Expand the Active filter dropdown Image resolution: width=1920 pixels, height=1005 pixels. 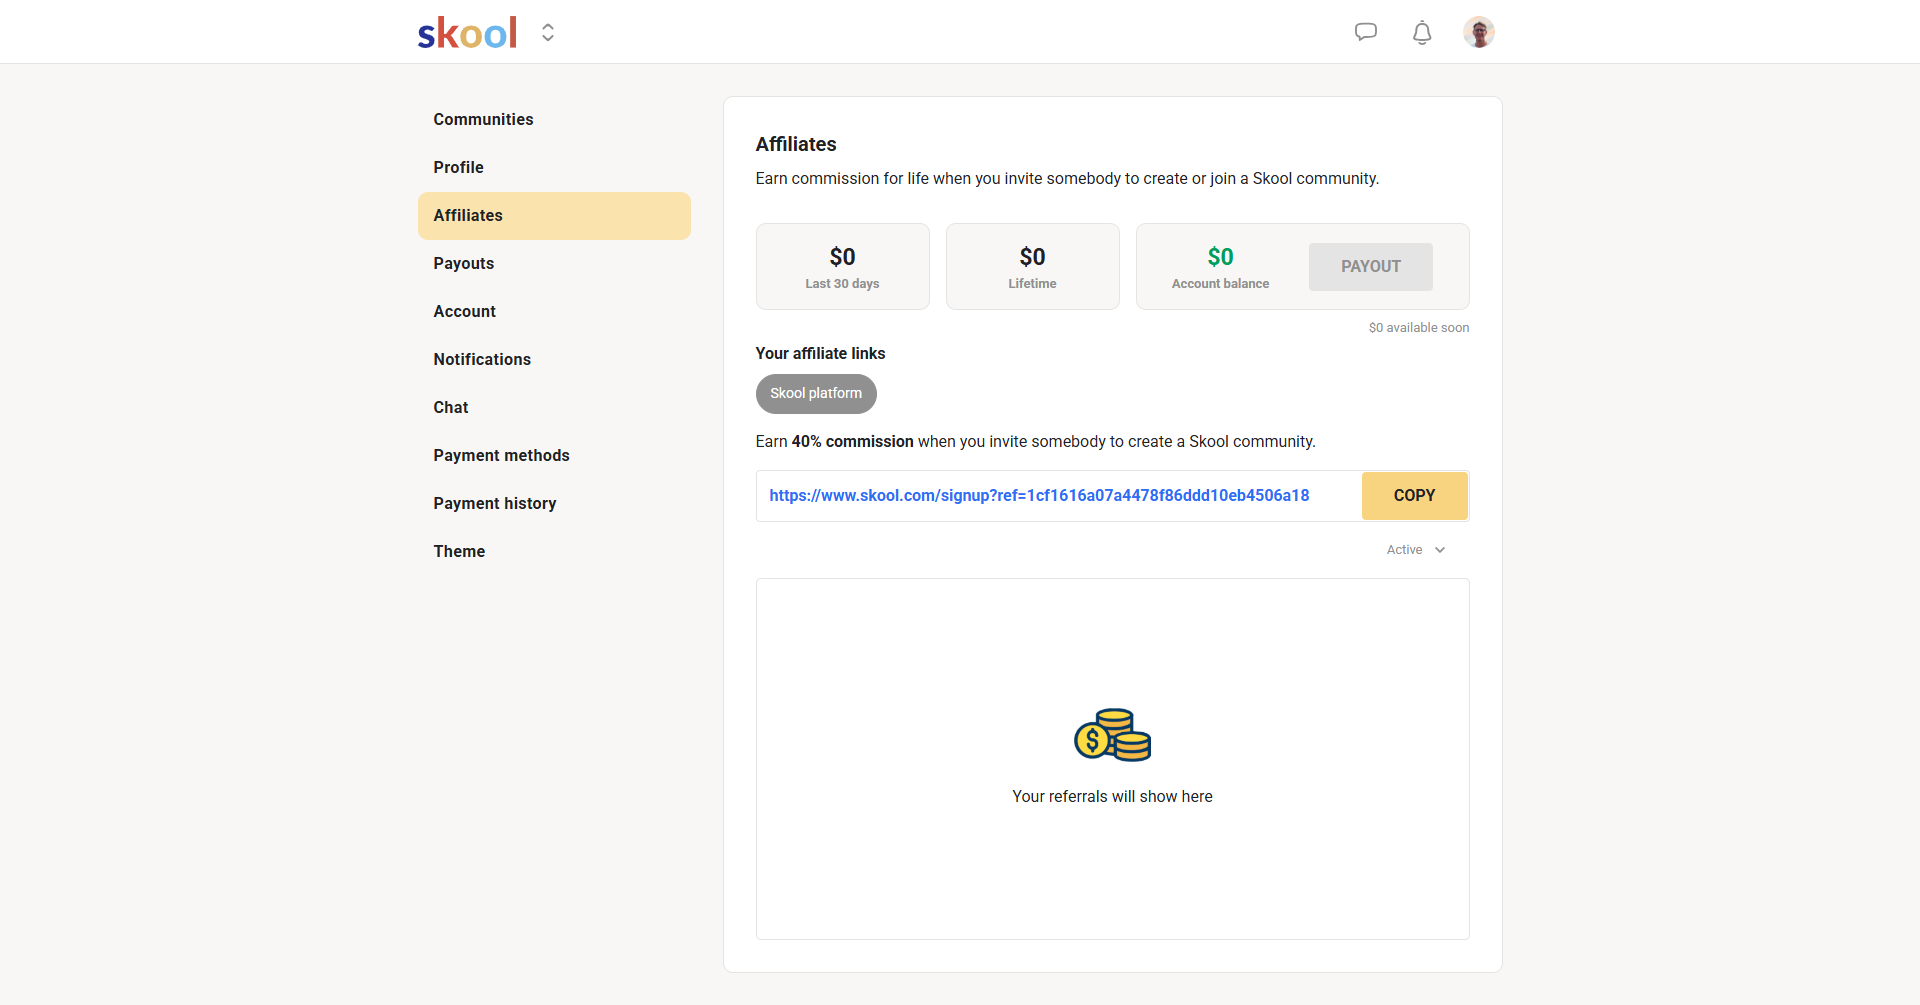point(1415,550)
